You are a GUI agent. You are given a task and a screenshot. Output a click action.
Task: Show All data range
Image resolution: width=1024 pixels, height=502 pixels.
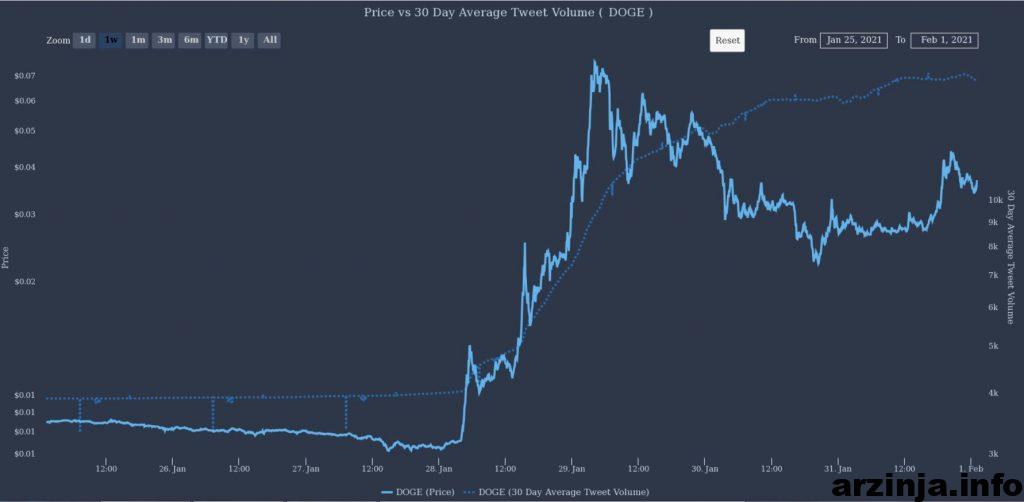tap(270, 40)
